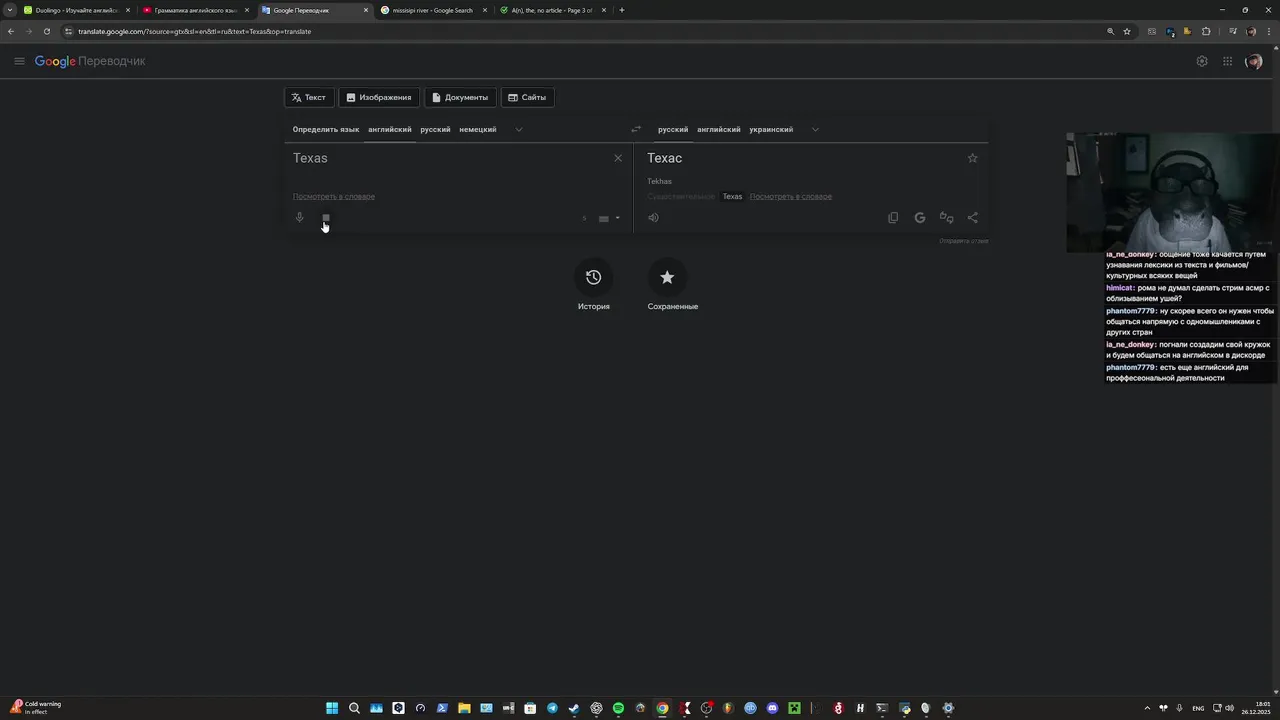Open target-side Посмотреть в словаре link
The width and height of the screenshot is (1280, 720).
pos(791,196)
